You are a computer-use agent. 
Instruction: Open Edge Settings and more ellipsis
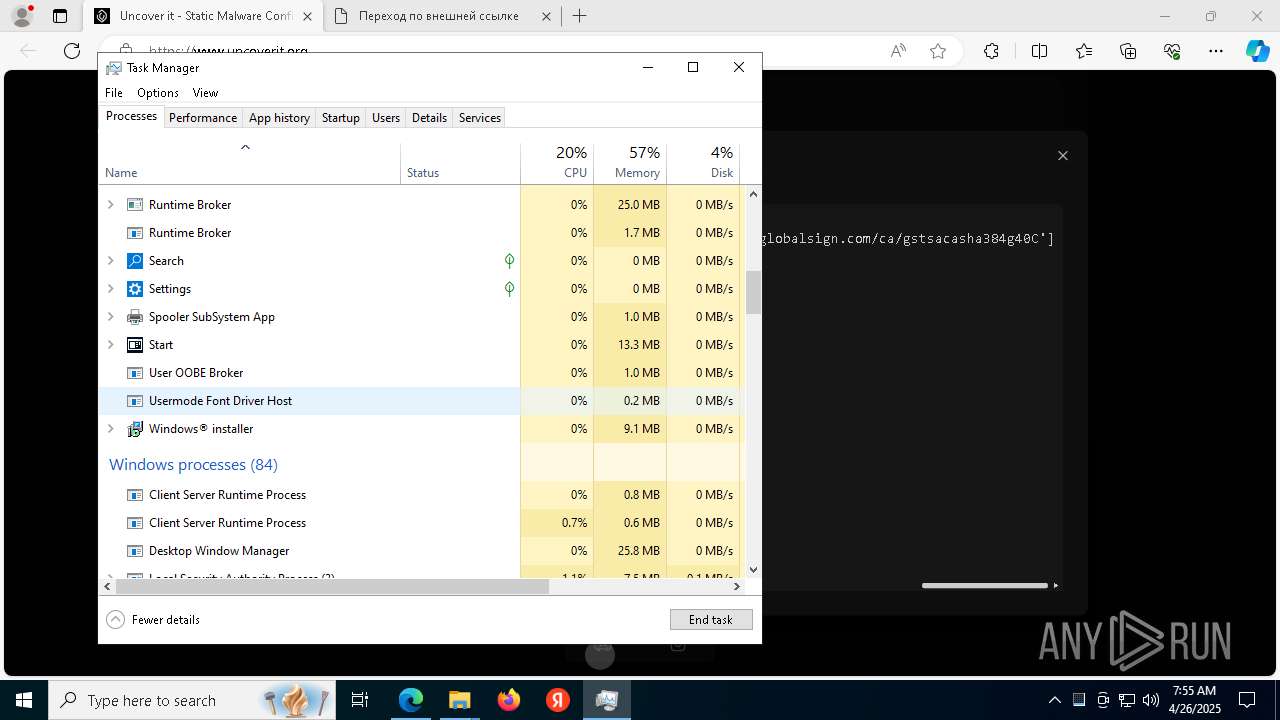tap(1216, 51)
